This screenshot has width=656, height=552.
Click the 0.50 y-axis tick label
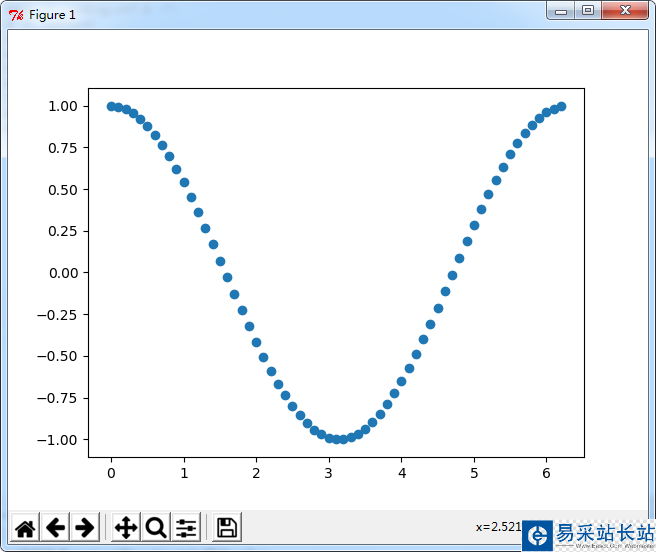63,190
